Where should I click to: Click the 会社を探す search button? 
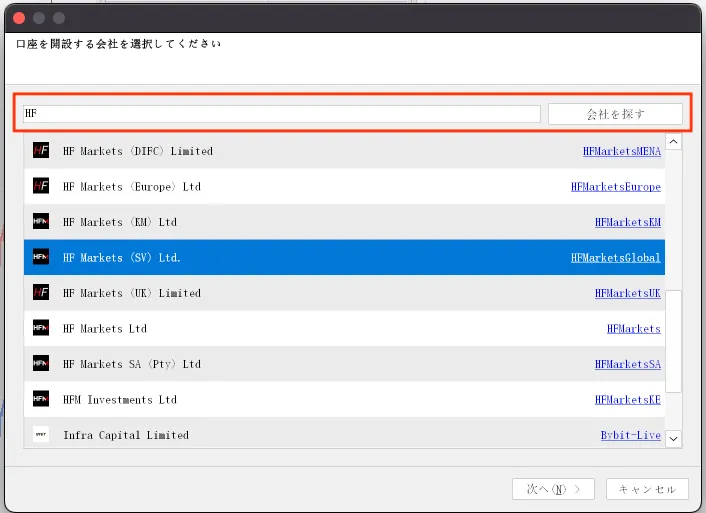click(615, 114)
